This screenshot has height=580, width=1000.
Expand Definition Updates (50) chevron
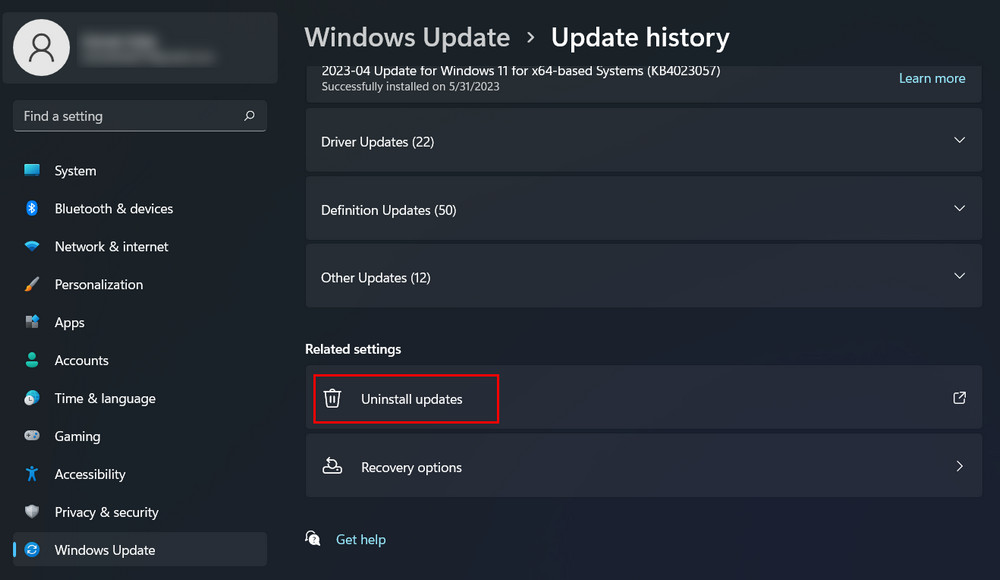959,208
